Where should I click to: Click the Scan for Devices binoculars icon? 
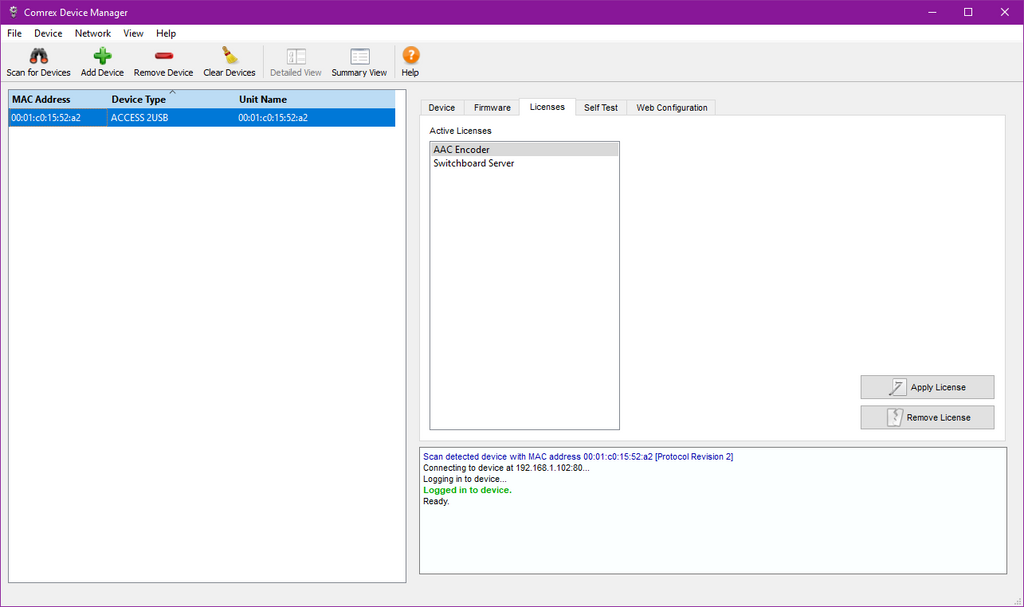[x=39, y=56]
